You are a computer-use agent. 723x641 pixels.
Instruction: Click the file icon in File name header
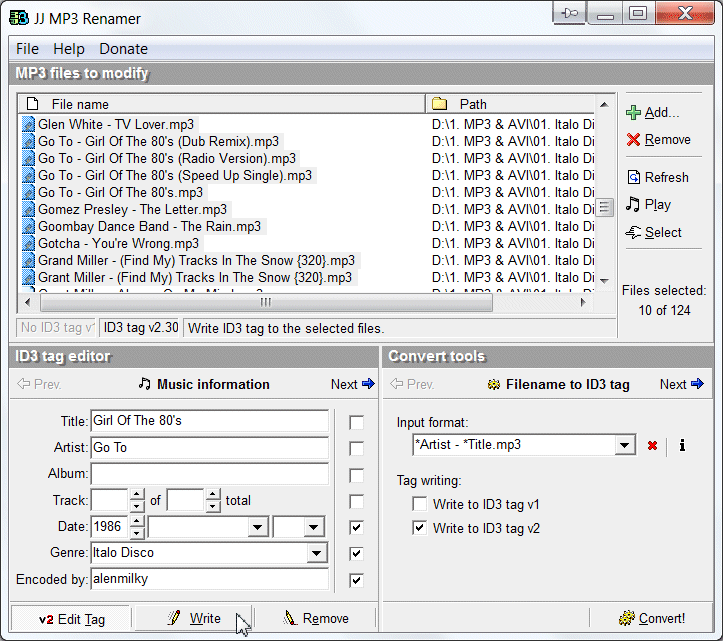tap(32, 104)
